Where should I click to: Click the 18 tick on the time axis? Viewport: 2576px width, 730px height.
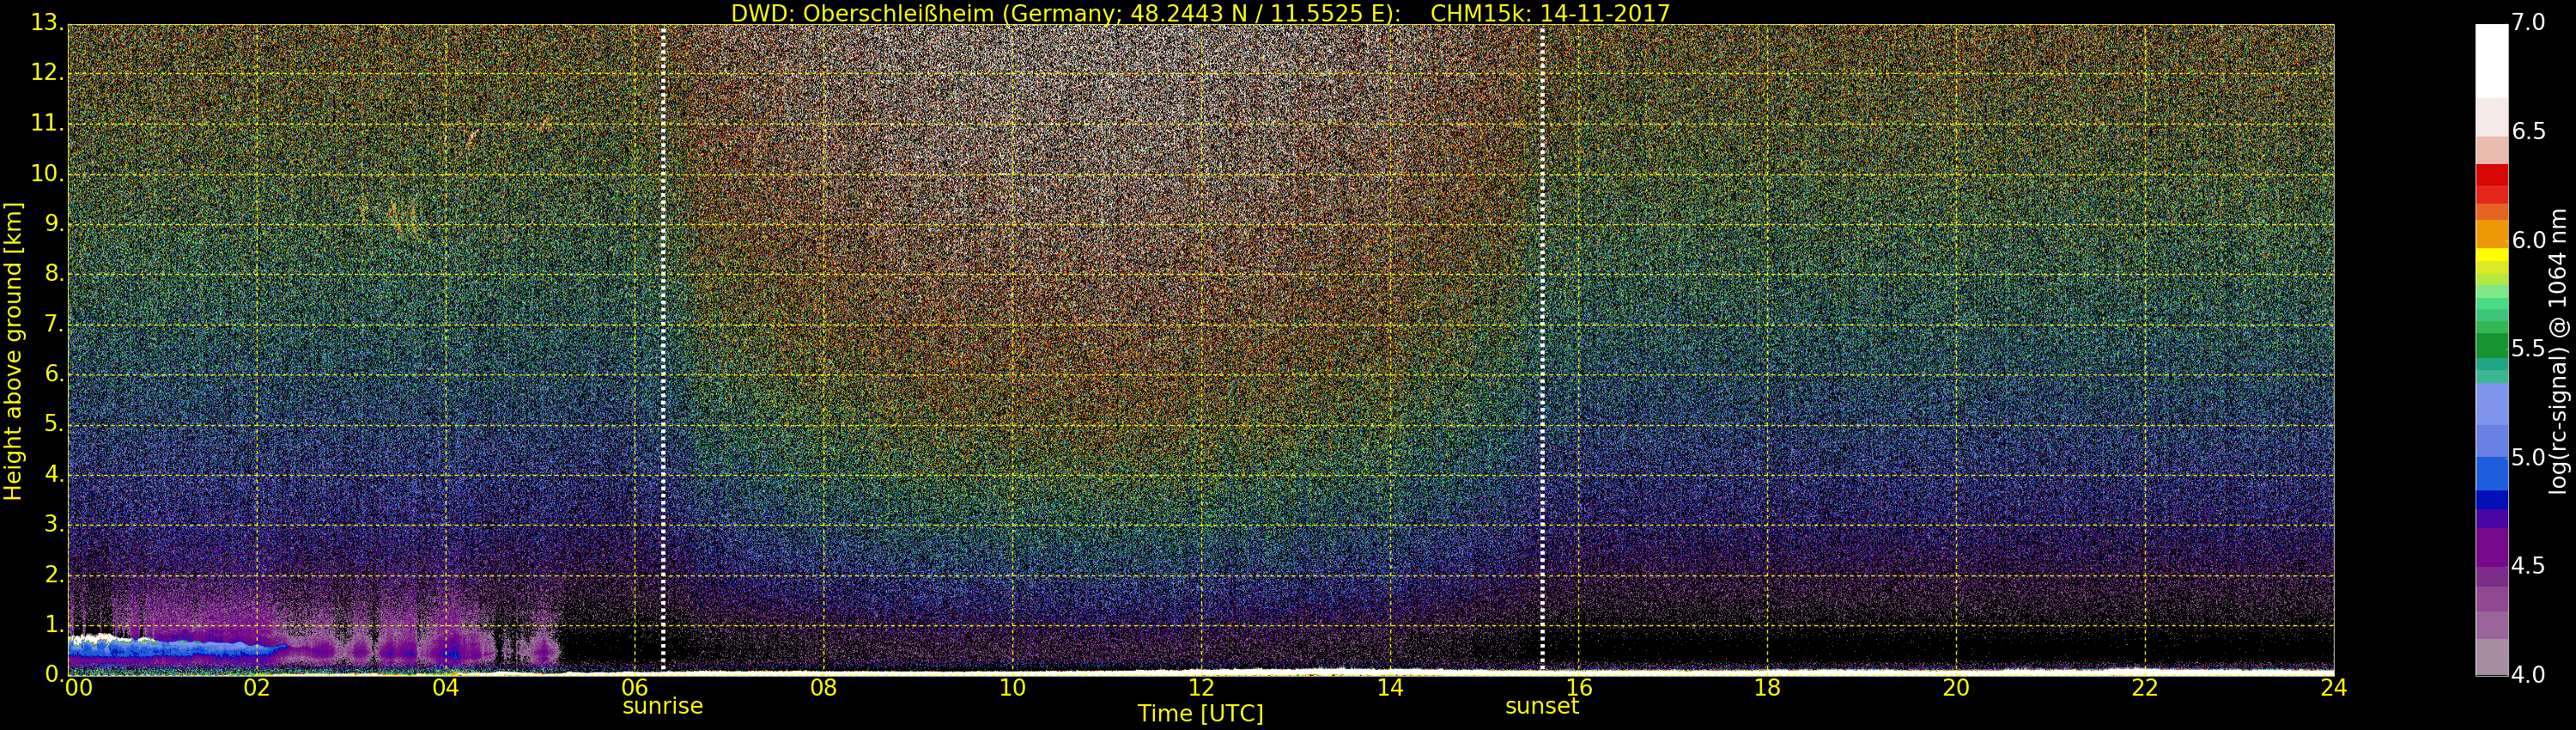click(1767, 688)
